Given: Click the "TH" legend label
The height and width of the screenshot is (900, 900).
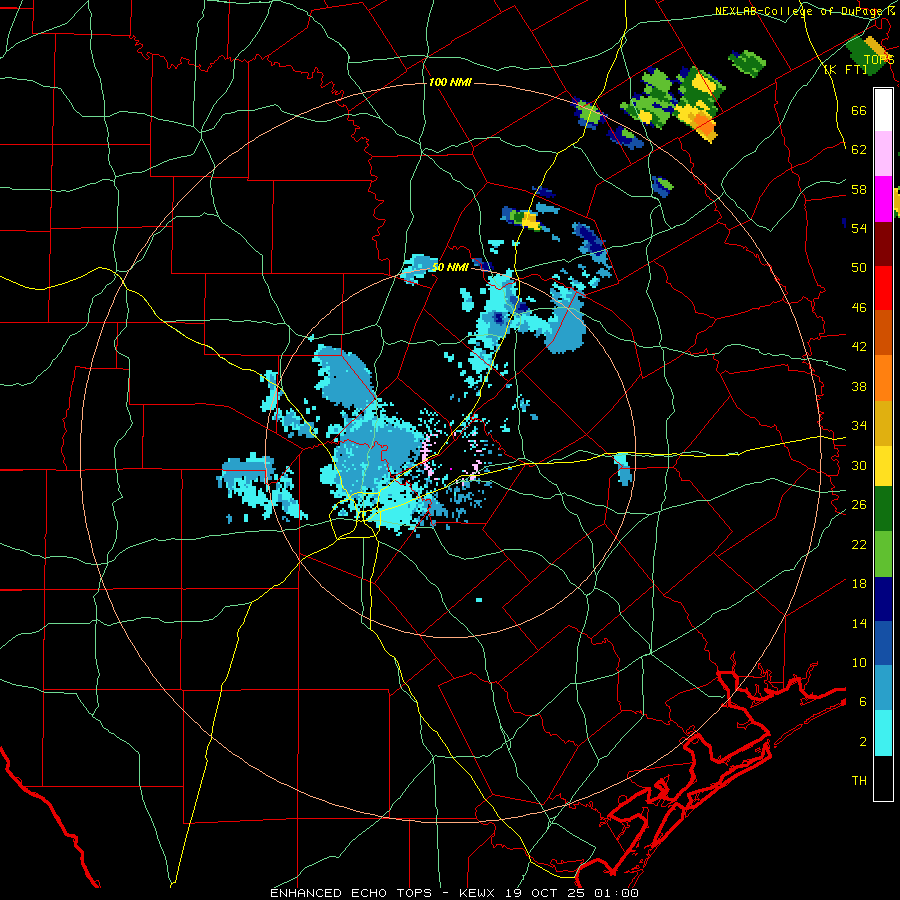Looking at the screenshot, I should pyautogui.click(x=859, y=781).
